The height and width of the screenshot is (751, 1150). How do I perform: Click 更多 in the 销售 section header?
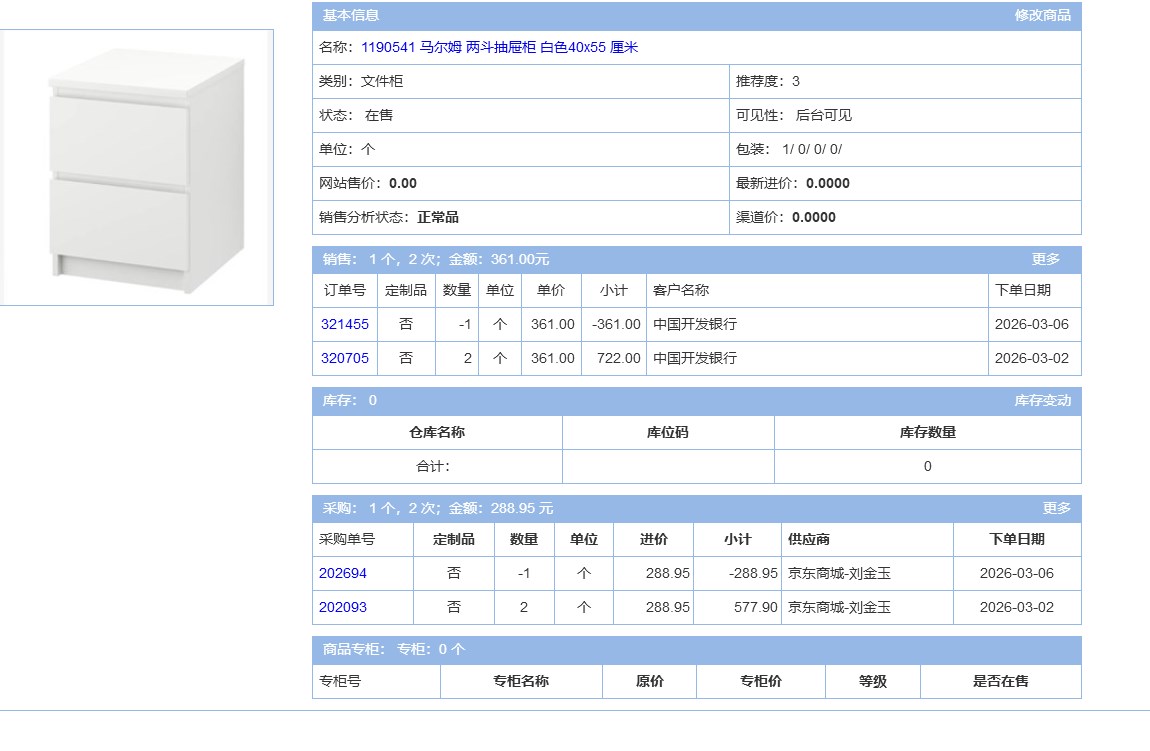(x=1045, y=259)
